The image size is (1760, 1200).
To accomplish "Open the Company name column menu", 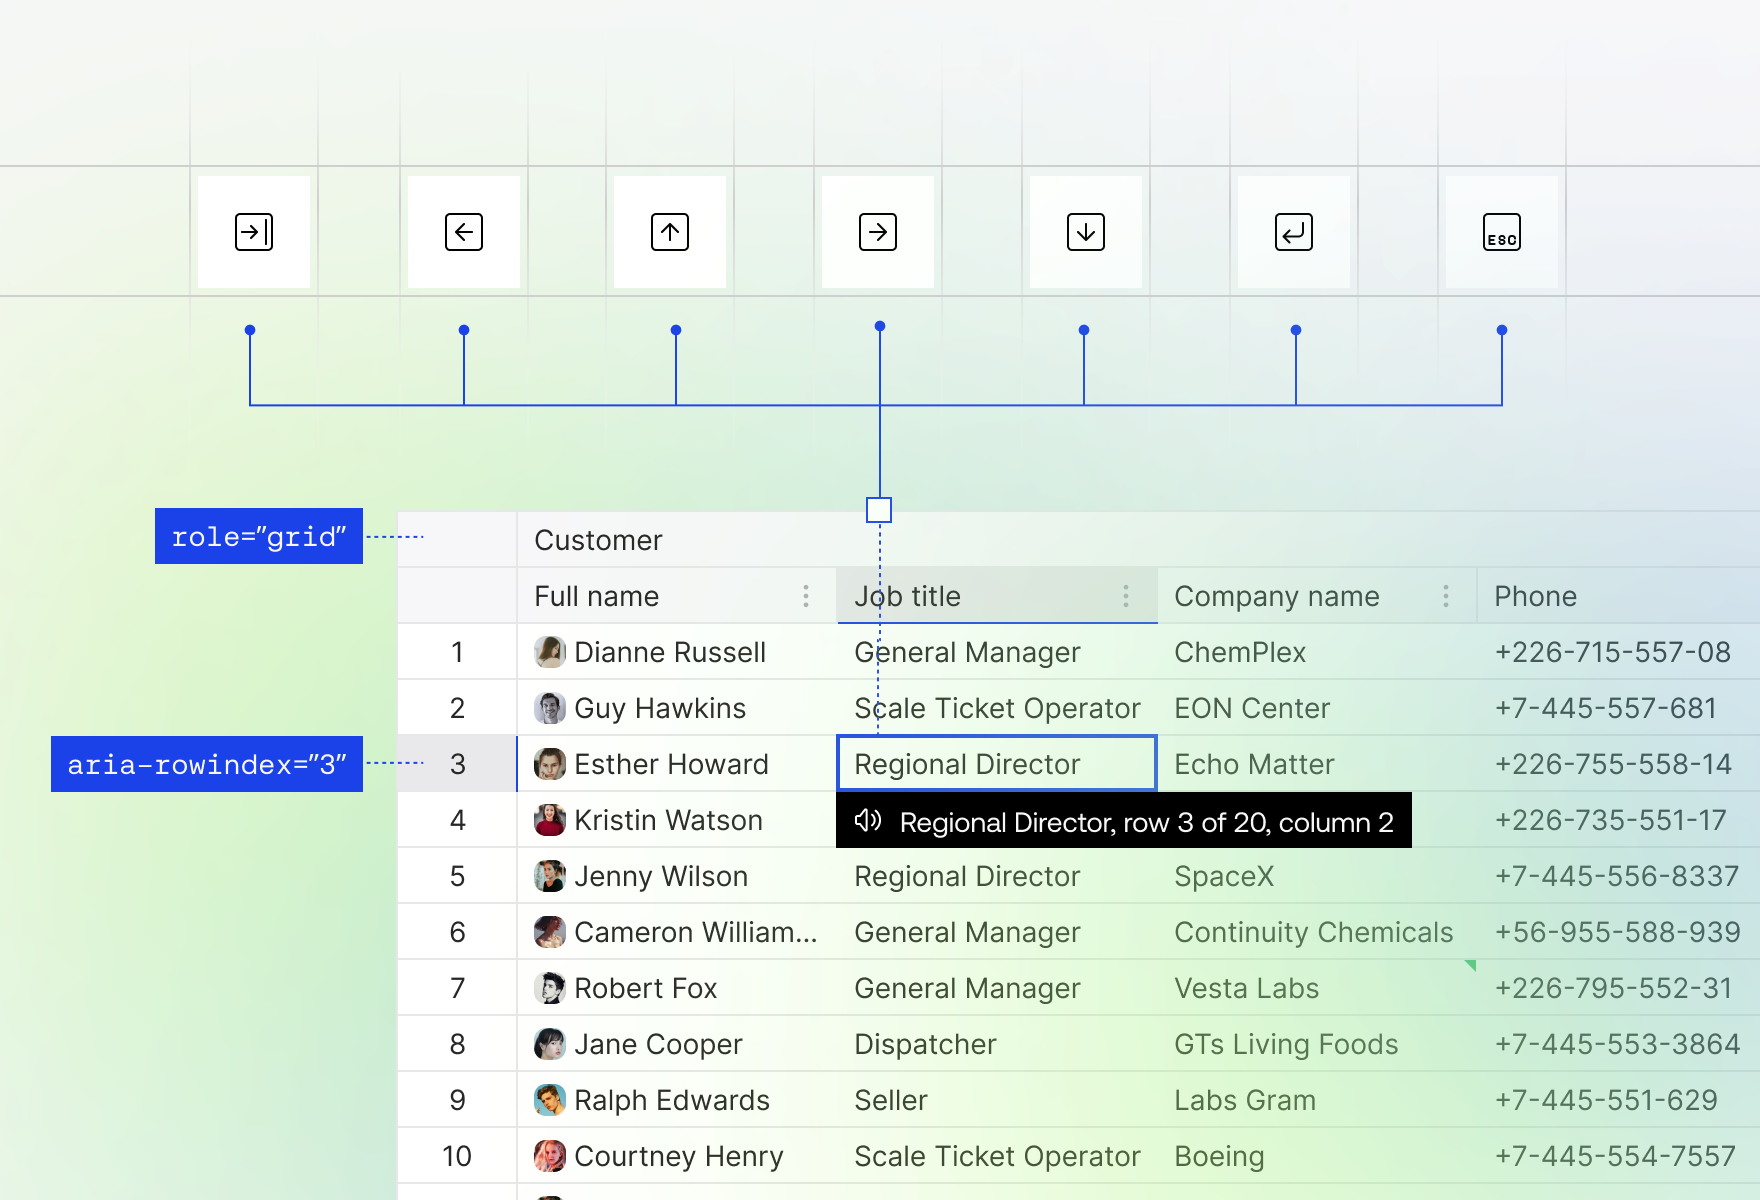I will click(1446, 596).
